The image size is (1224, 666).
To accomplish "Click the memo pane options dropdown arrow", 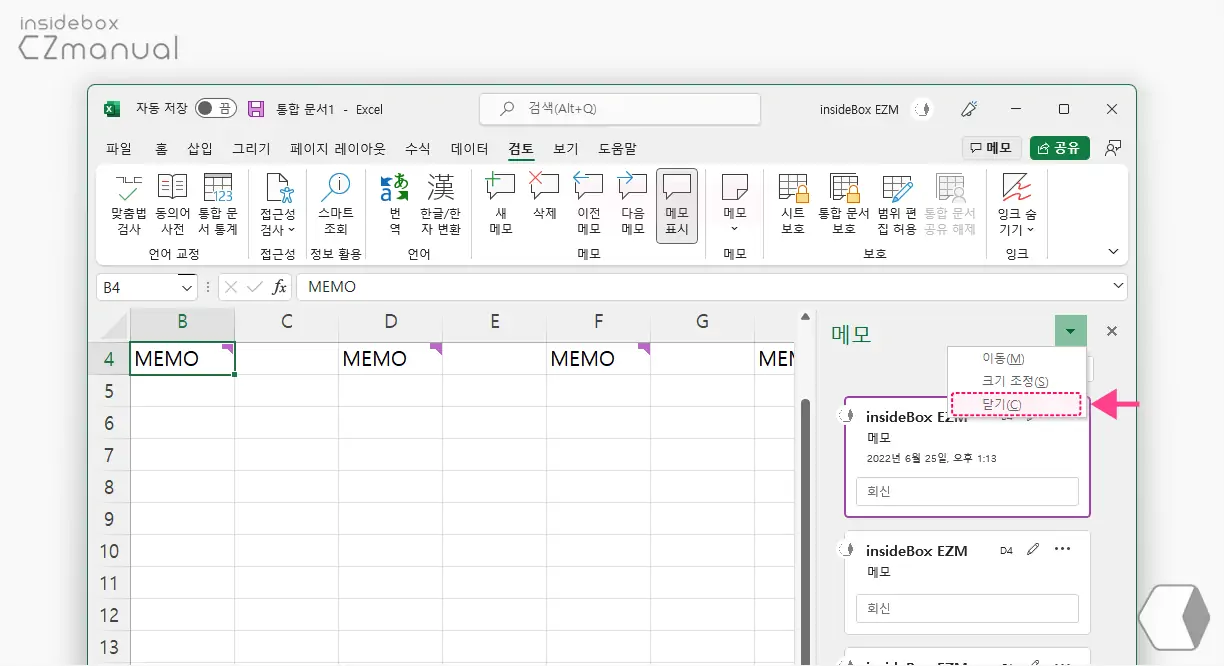I will click(x=1070, y=331).
